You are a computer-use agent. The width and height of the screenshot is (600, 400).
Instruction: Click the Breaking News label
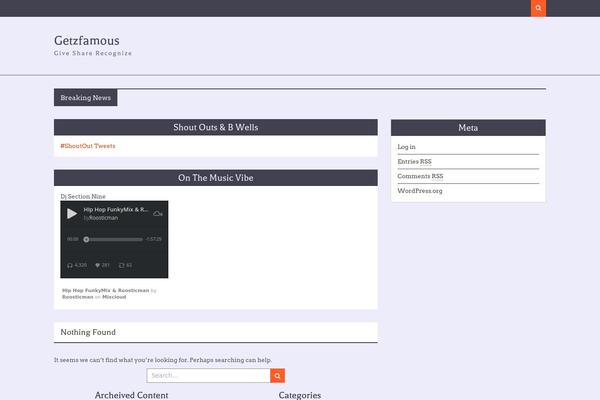pyautogui.click(x=86, y=98)
